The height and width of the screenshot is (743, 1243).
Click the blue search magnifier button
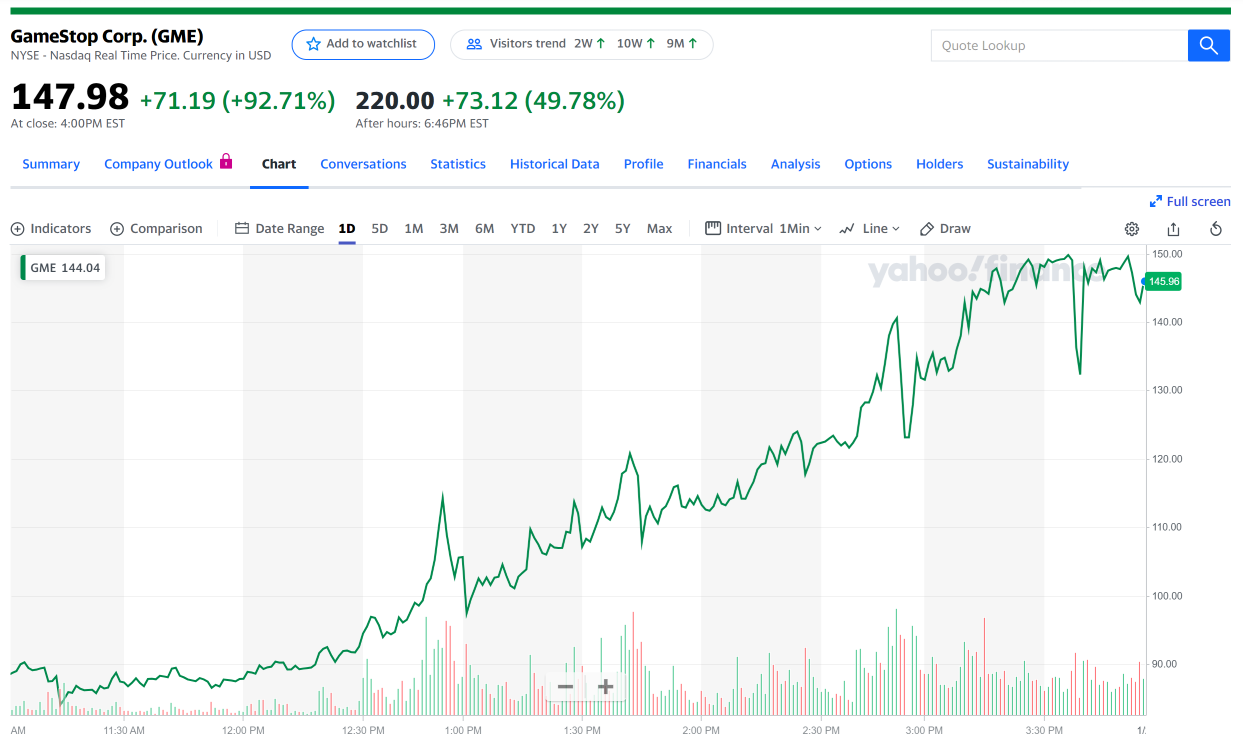1208,45
